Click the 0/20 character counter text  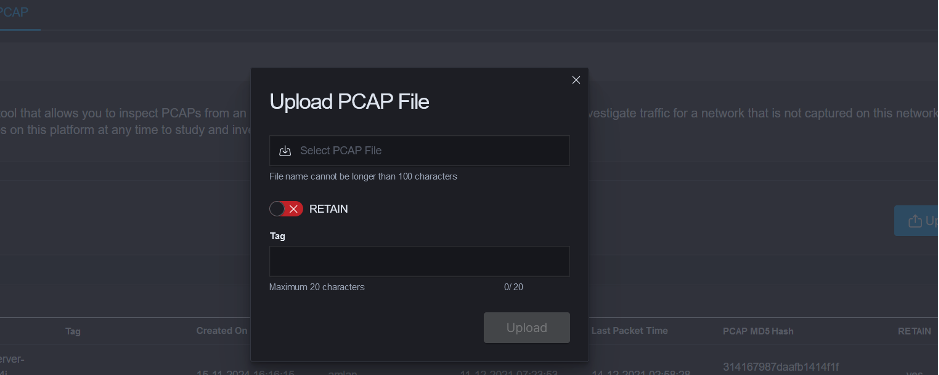tap(514, 287)
